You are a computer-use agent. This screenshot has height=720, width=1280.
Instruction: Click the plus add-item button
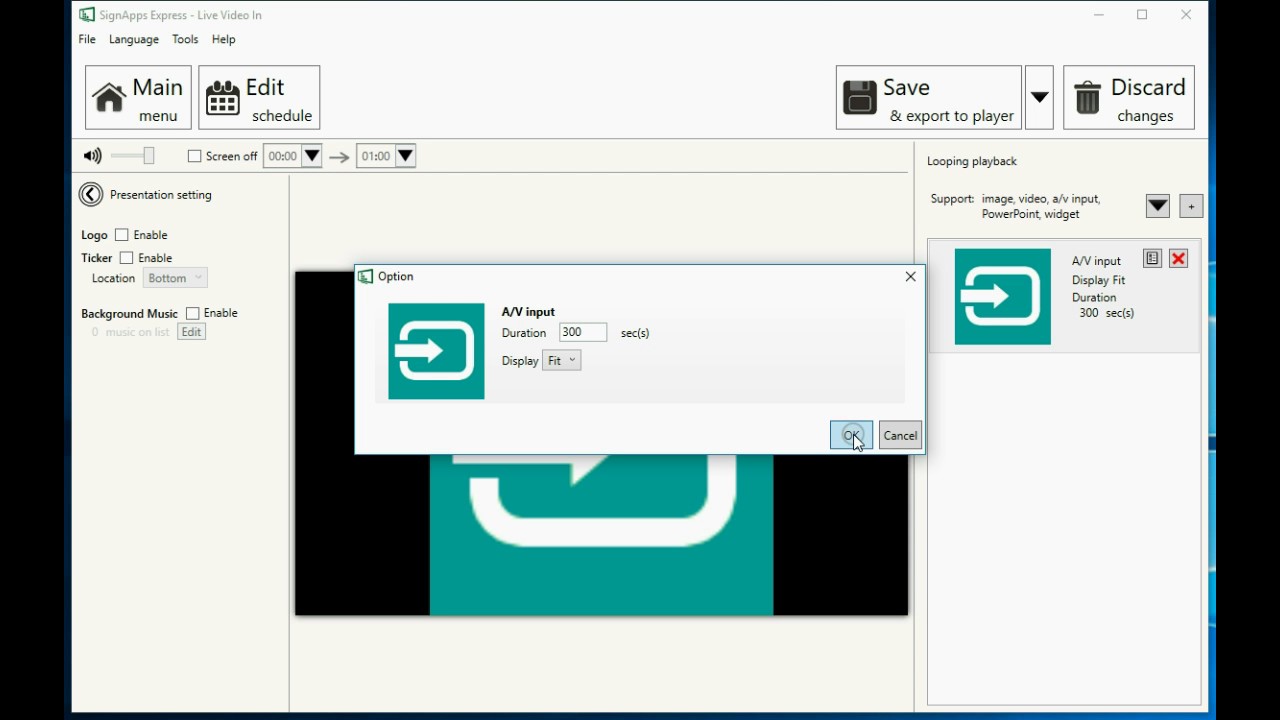[x=1191, y=206]
